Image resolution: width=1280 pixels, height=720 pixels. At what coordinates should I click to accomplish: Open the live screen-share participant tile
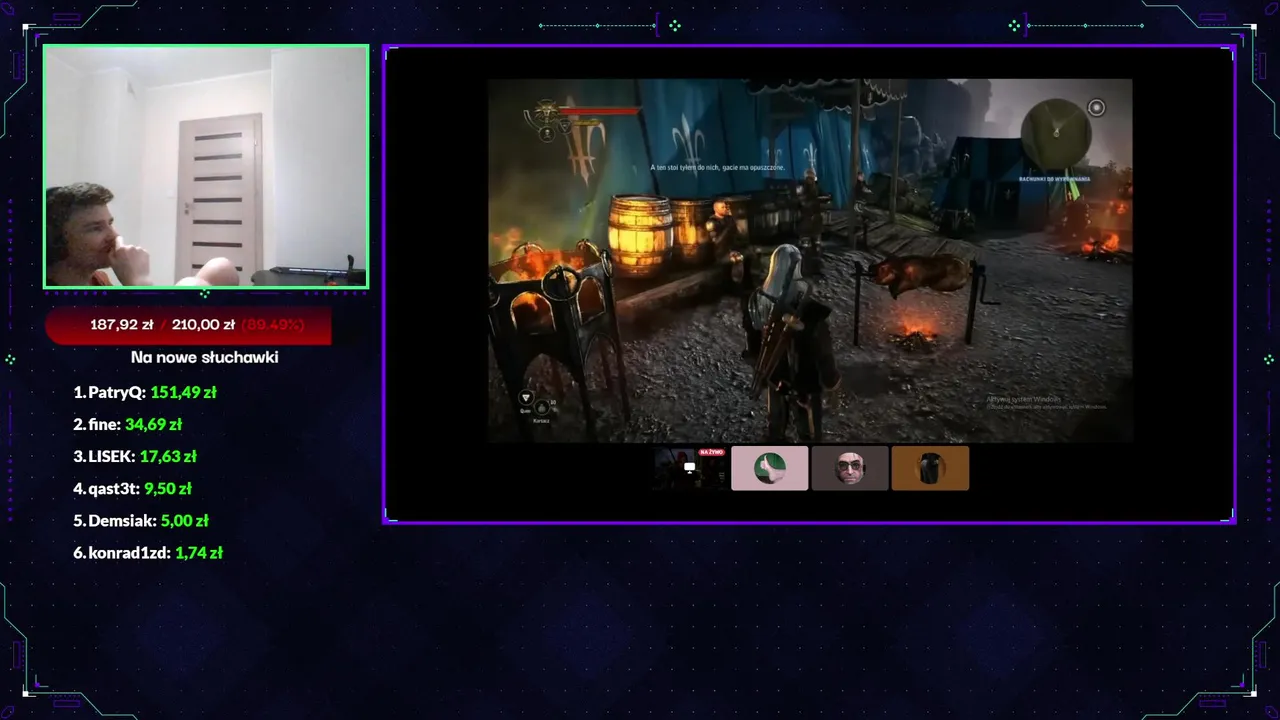[x=690, y=468]
